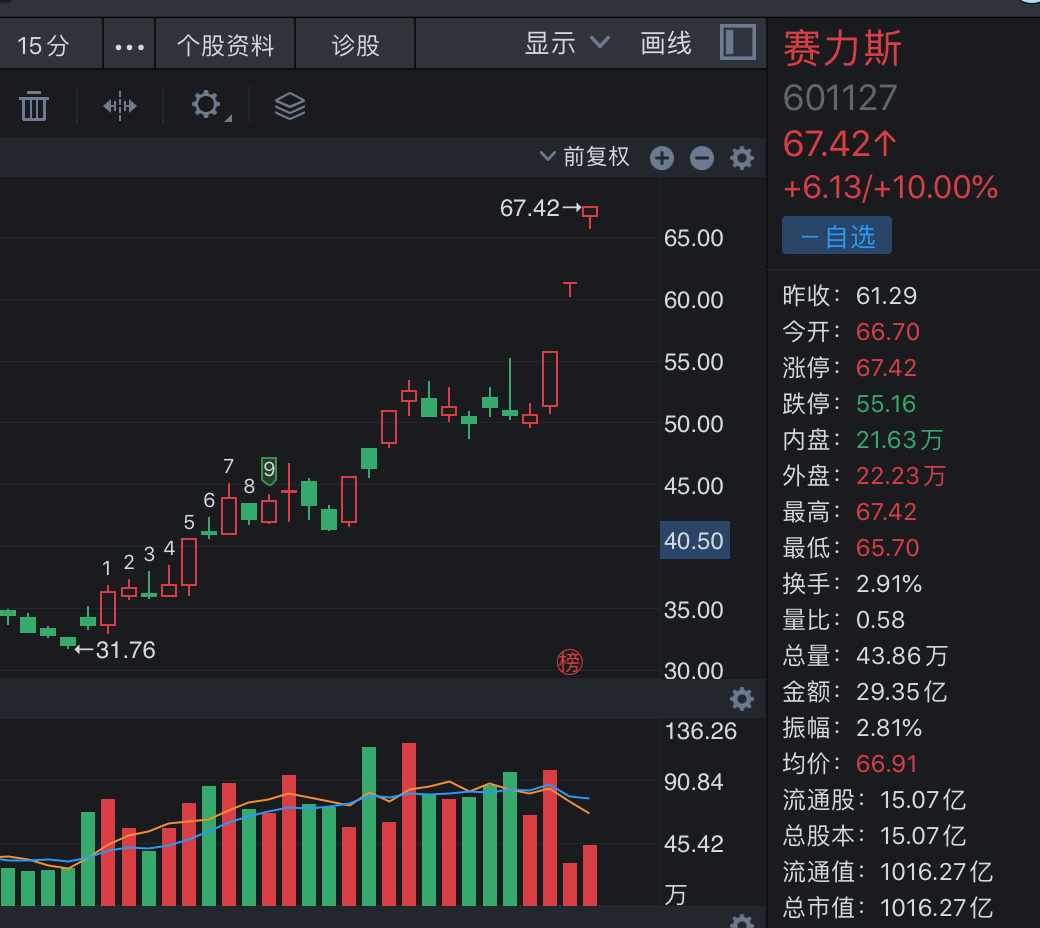The image size is (1040, 928).
Task: Select the 15分 period tab
Action: pyautogui.click(x=44, y=45)
